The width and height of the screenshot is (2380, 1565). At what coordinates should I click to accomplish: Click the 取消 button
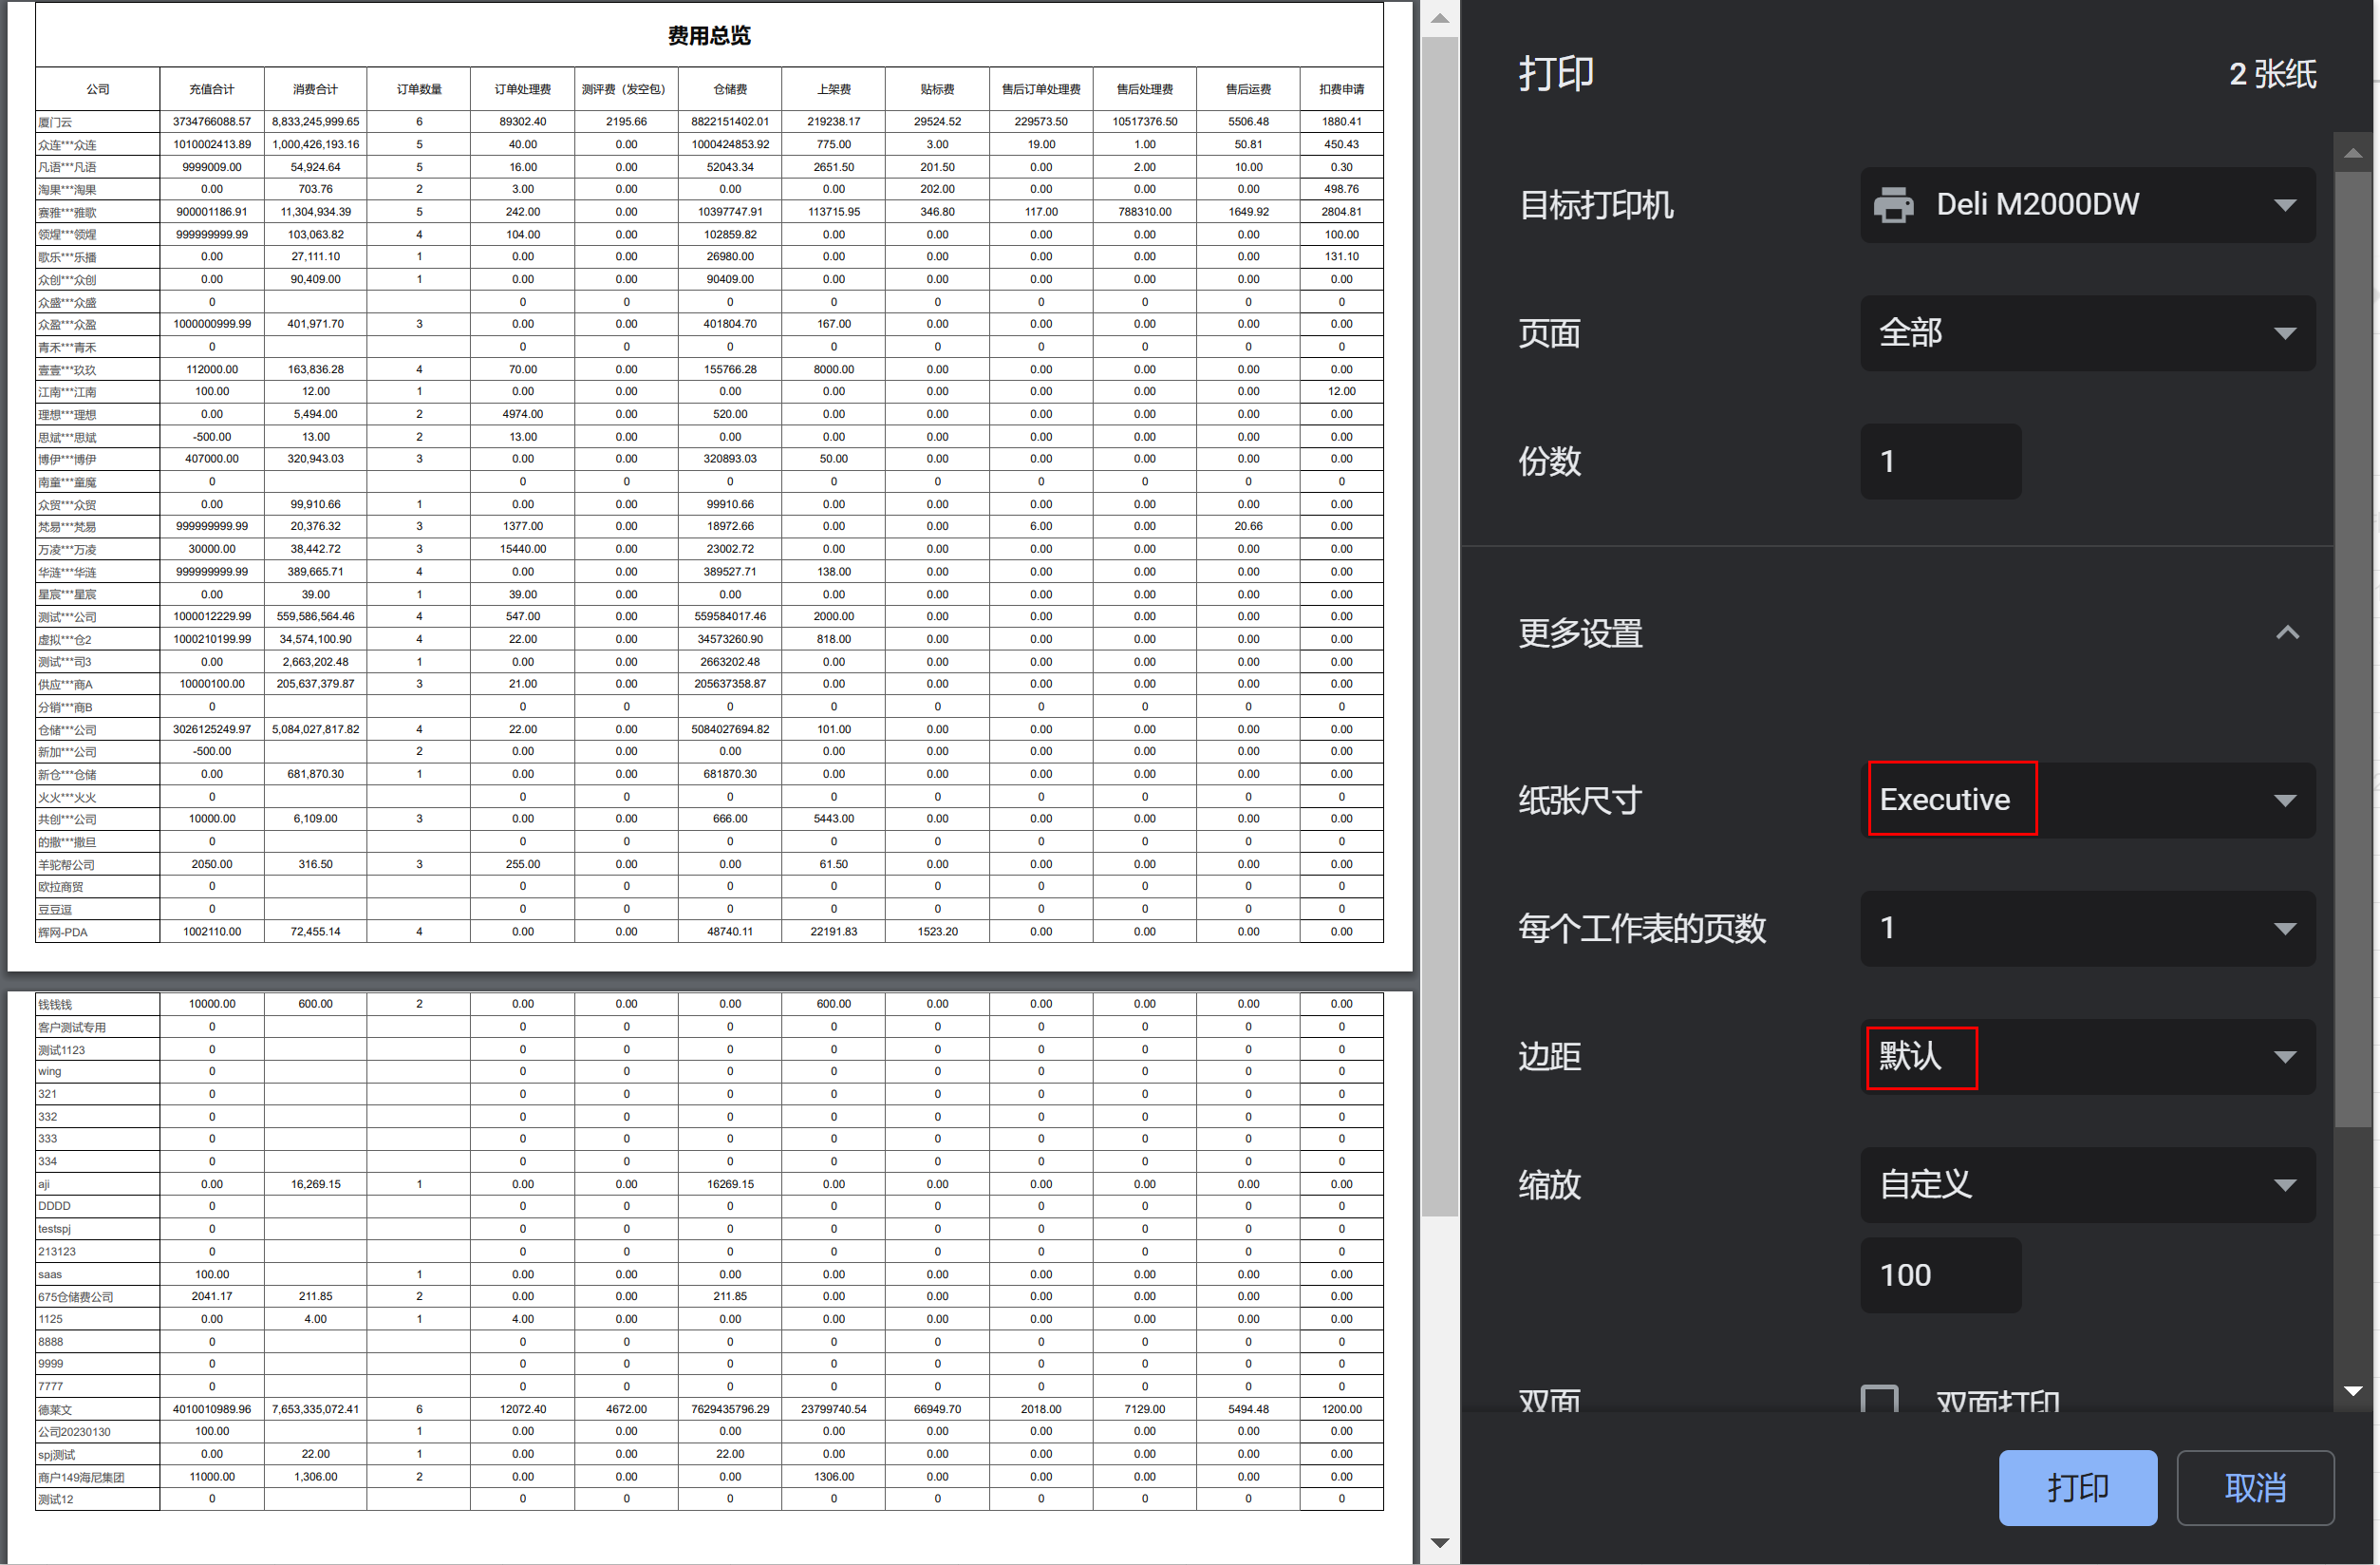pos(2255,1487)
